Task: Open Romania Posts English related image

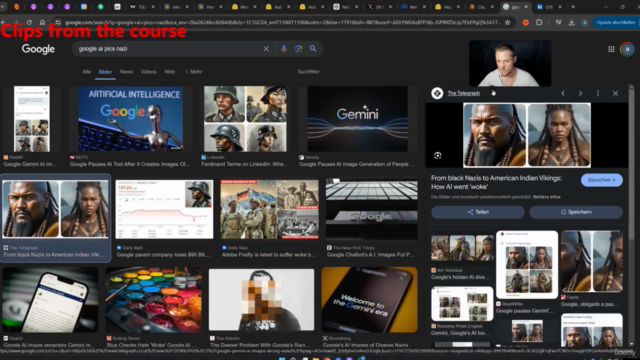Action: click(x=462, y=303)
